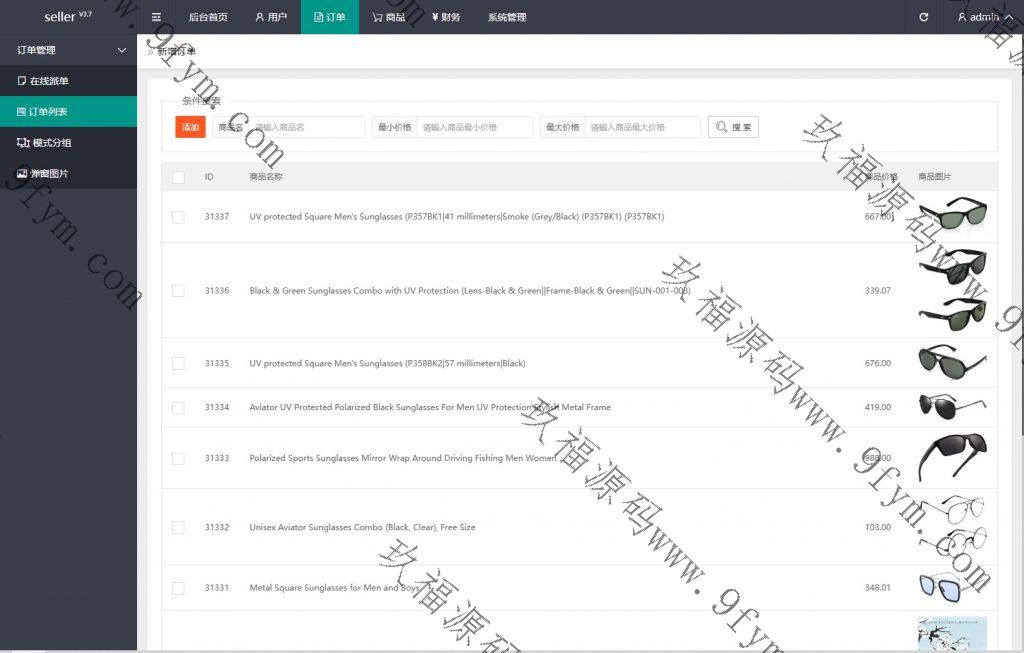
Task: Go to the 后台首页 tab
Action: pyautogui.click(x=208, y=17)
